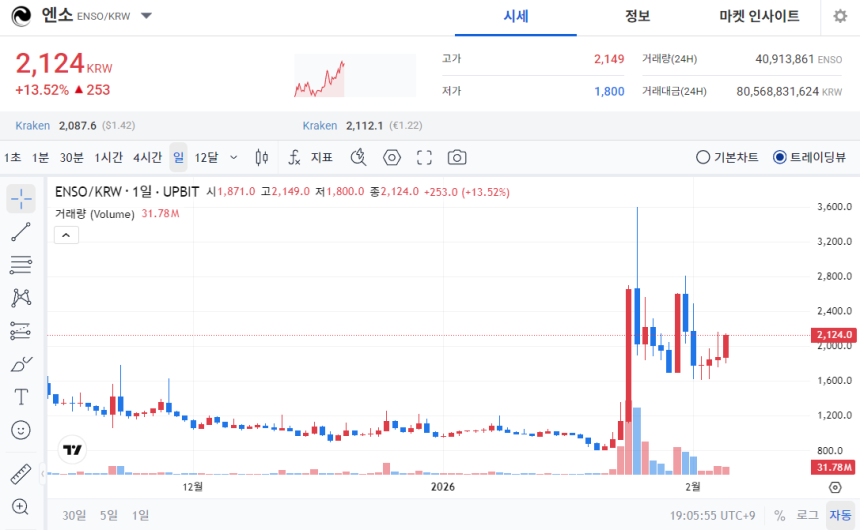Toggle 로그 logarithmic scale
The image size is (860, 530).
pyautogui.click(x=807, y=516)
